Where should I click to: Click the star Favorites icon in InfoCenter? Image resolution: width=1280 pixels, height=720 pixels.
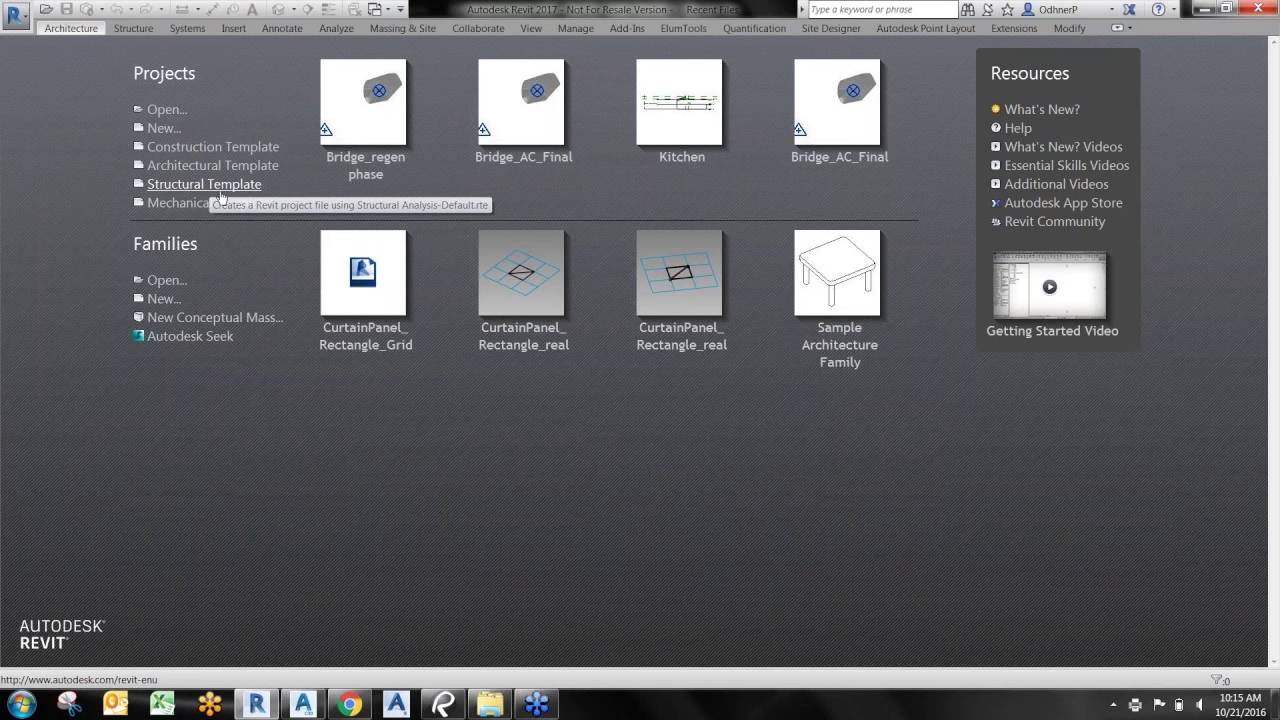1007,9
